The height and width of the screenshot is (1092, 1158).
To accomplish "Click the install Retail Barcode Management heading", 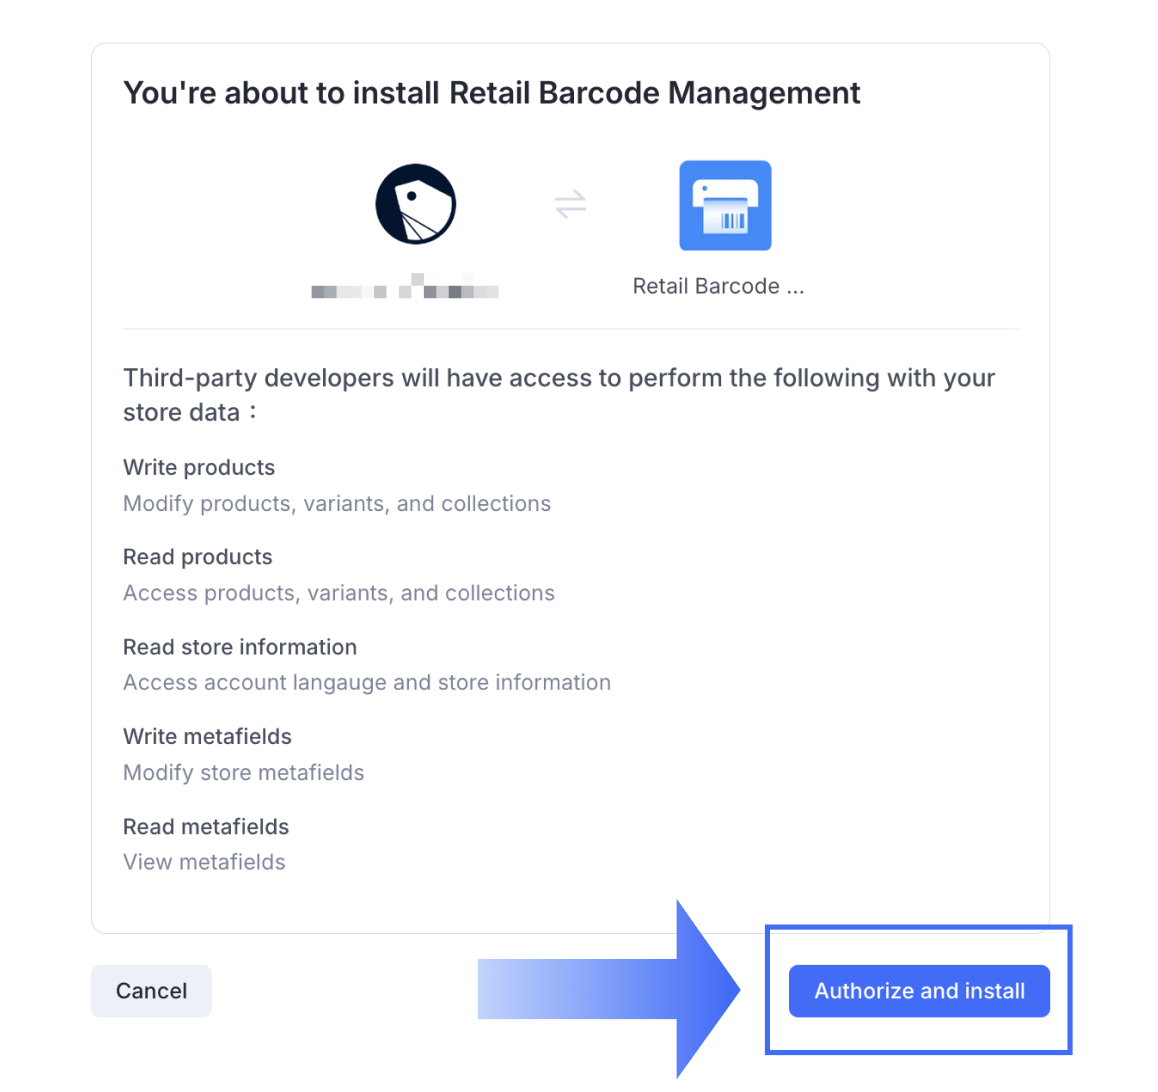I will tap(491, 93).
